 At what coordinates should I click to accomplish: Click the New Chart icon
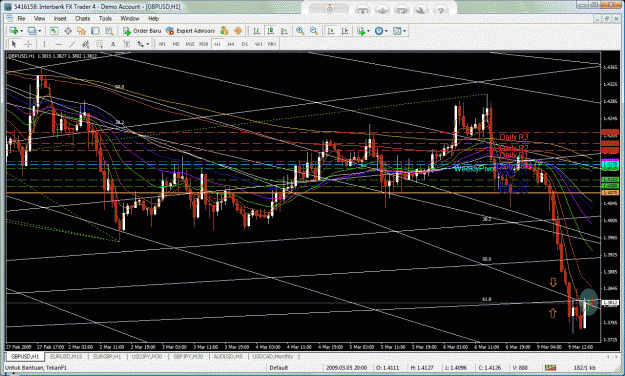(x=14, y=31)
